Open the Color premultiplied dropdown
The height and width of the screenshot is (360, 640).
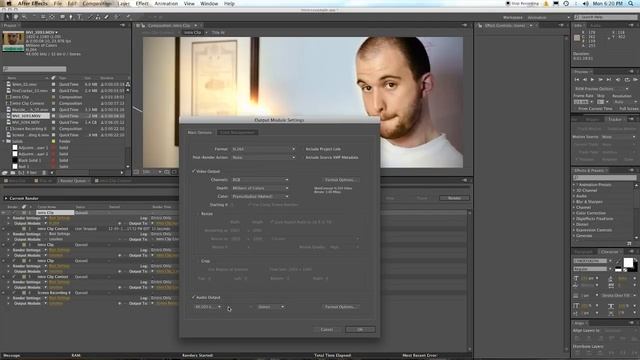tap(260, 197)
